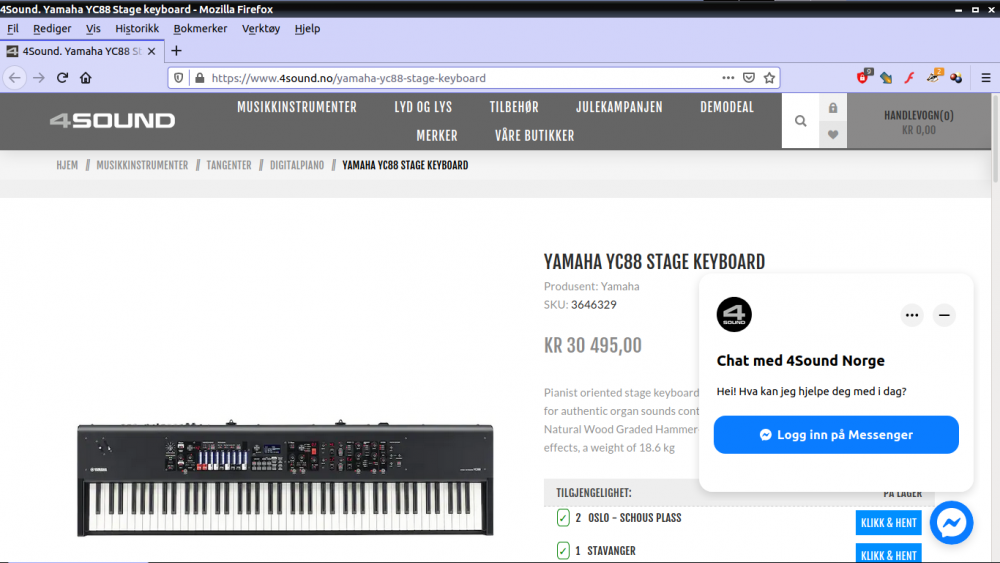Click the 4Sound avatar in chat popup
This screenshot has height=563, width=1000.
pyautogui.click(x=734, y=314)
